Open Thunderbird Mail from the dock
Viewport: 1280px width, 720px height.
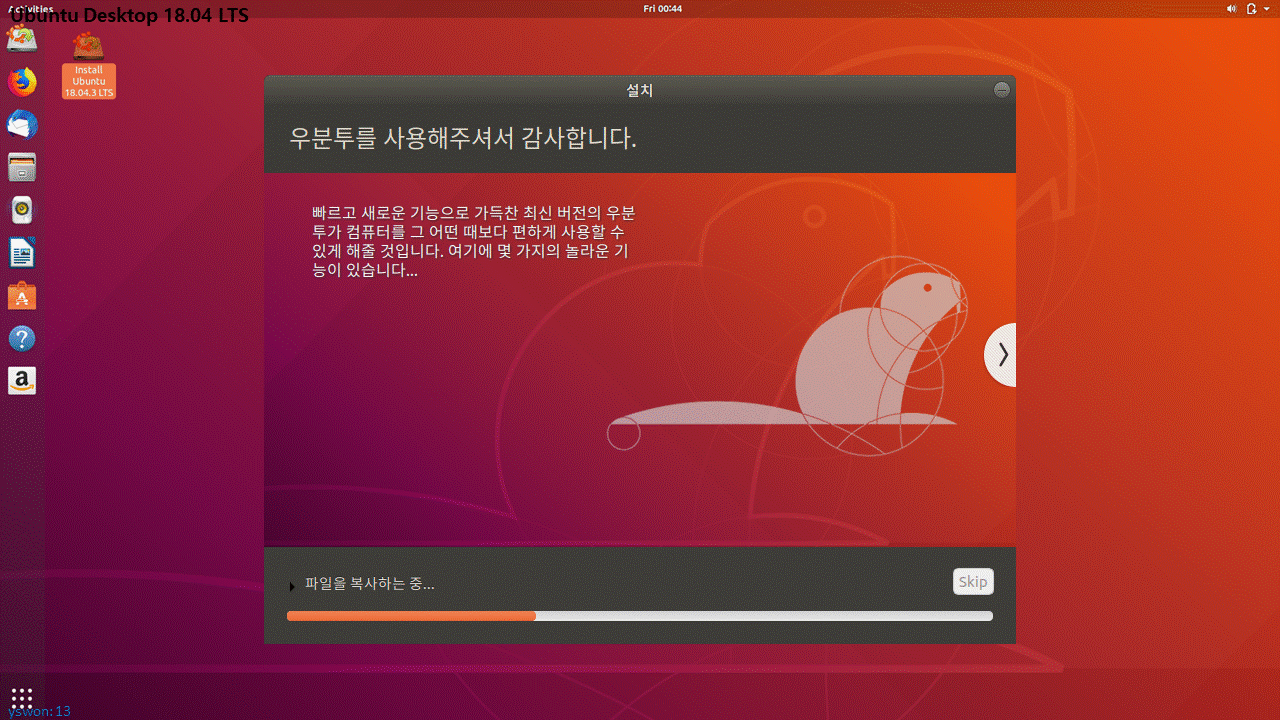point(22,125)
